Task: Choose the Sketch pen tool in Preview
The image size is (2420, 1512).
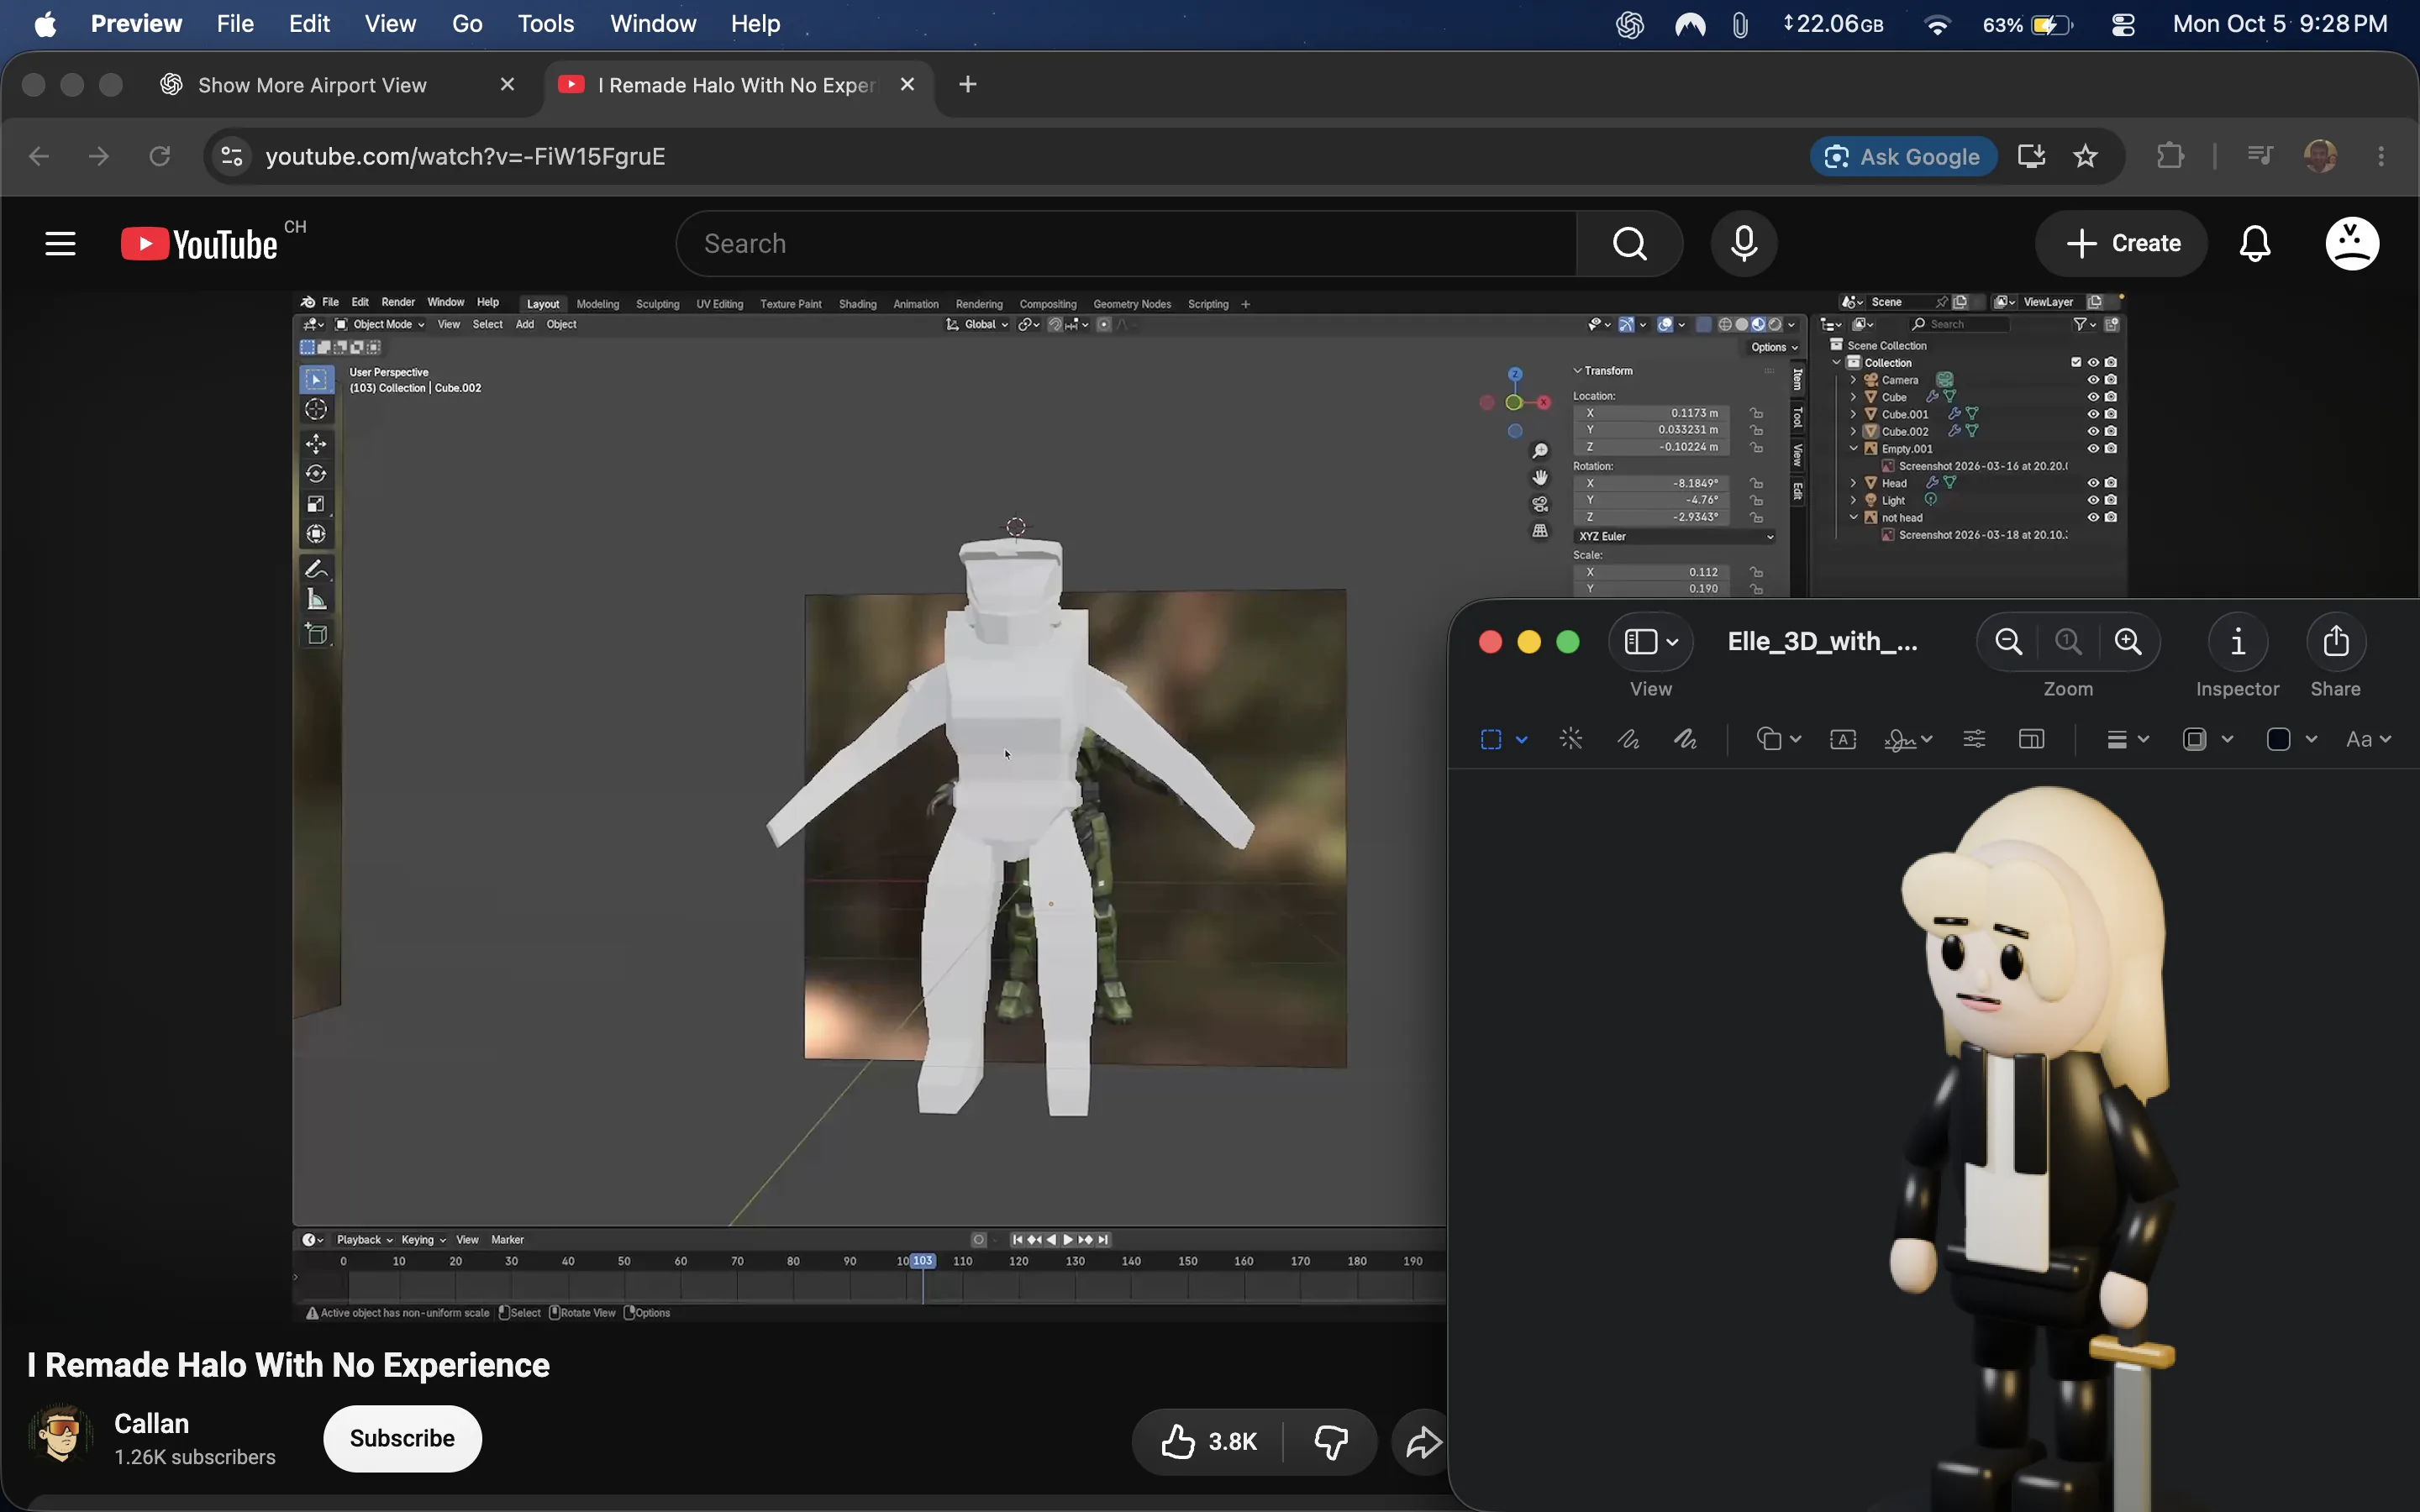Action: coord(1628,739)
